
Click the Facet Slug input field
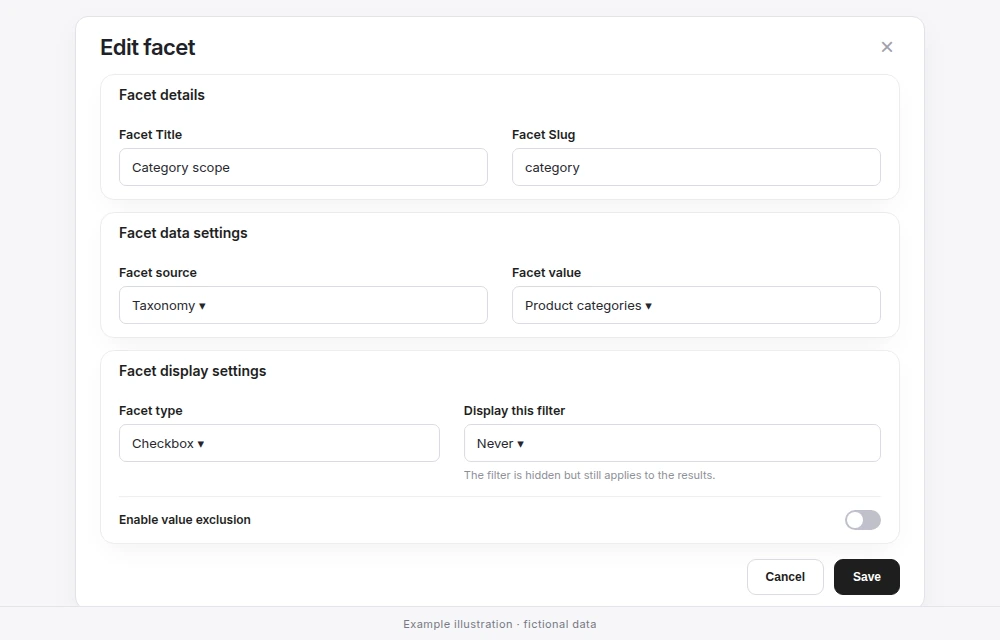point(696,167)
